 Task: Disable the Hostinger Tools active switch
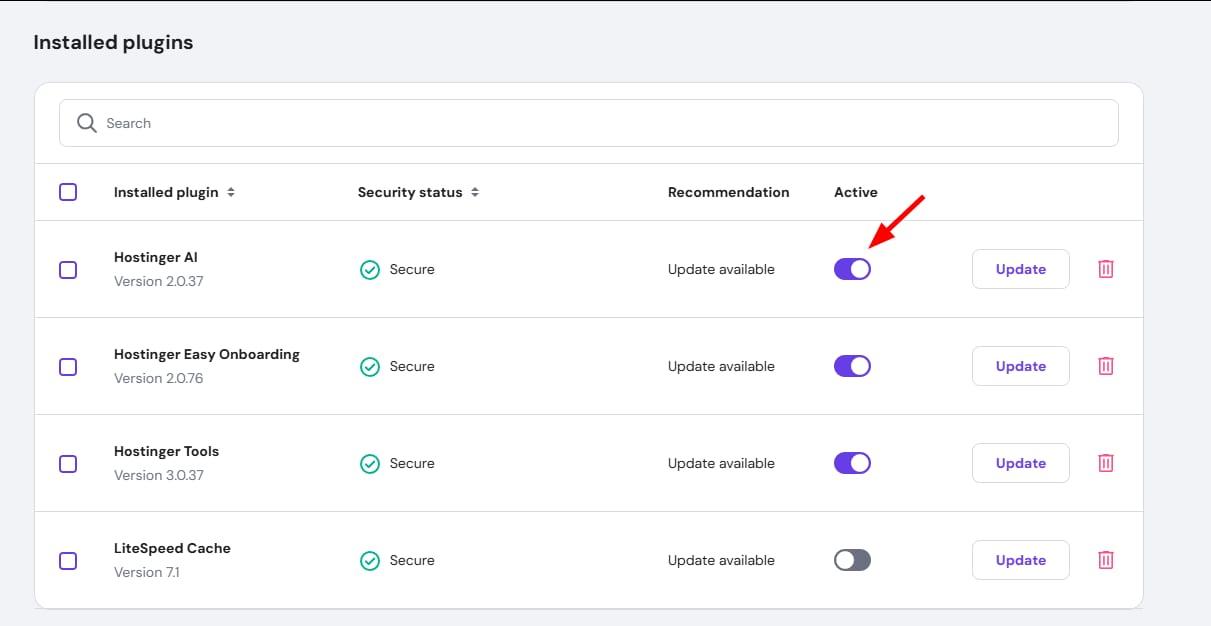click(x=852, y=463)
